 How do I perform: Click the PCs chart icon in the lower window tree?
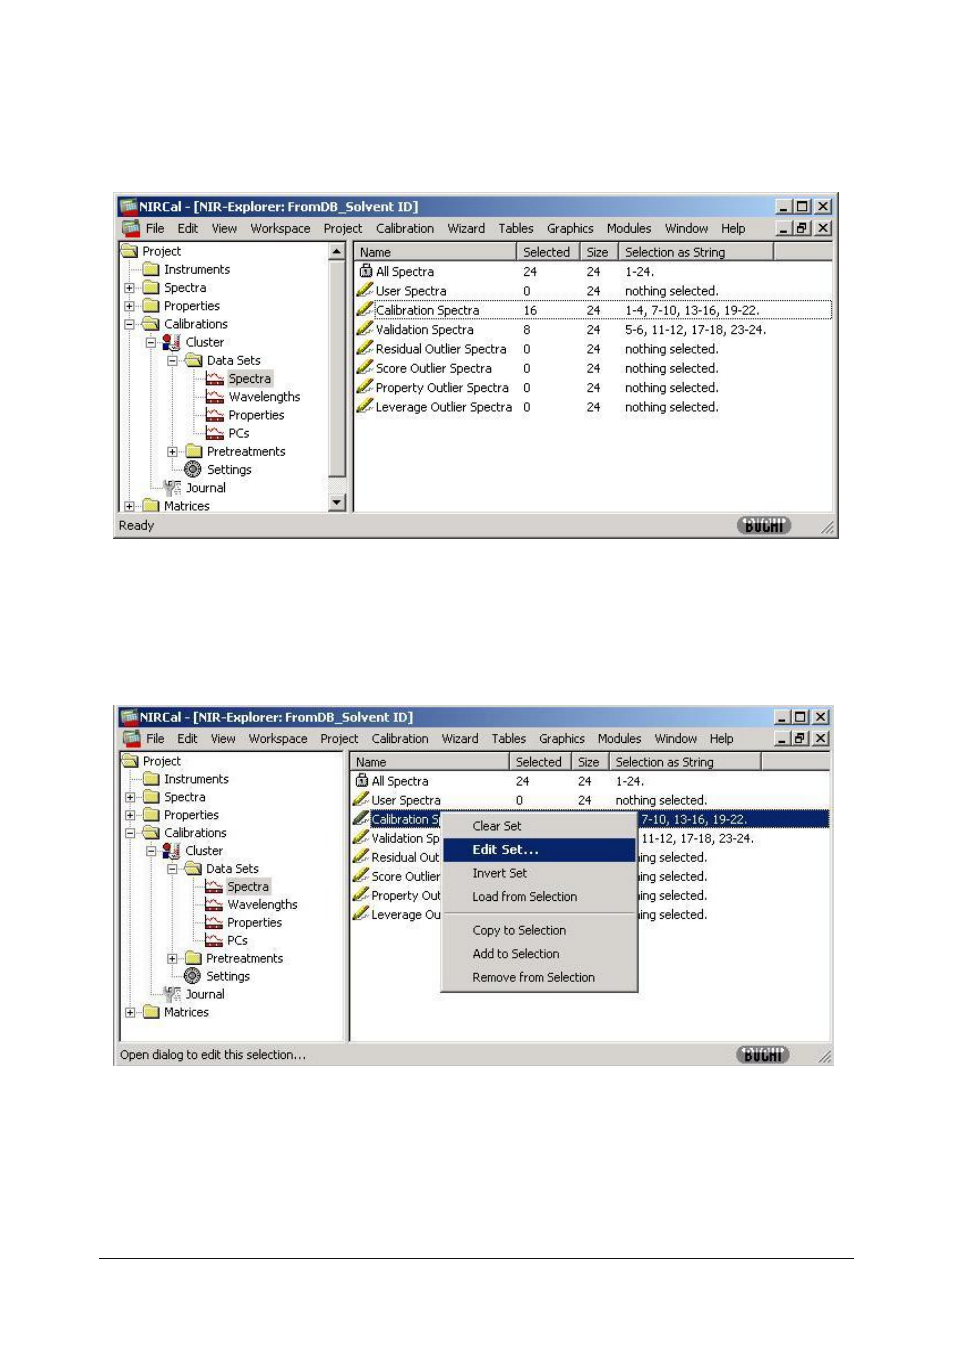214,940
